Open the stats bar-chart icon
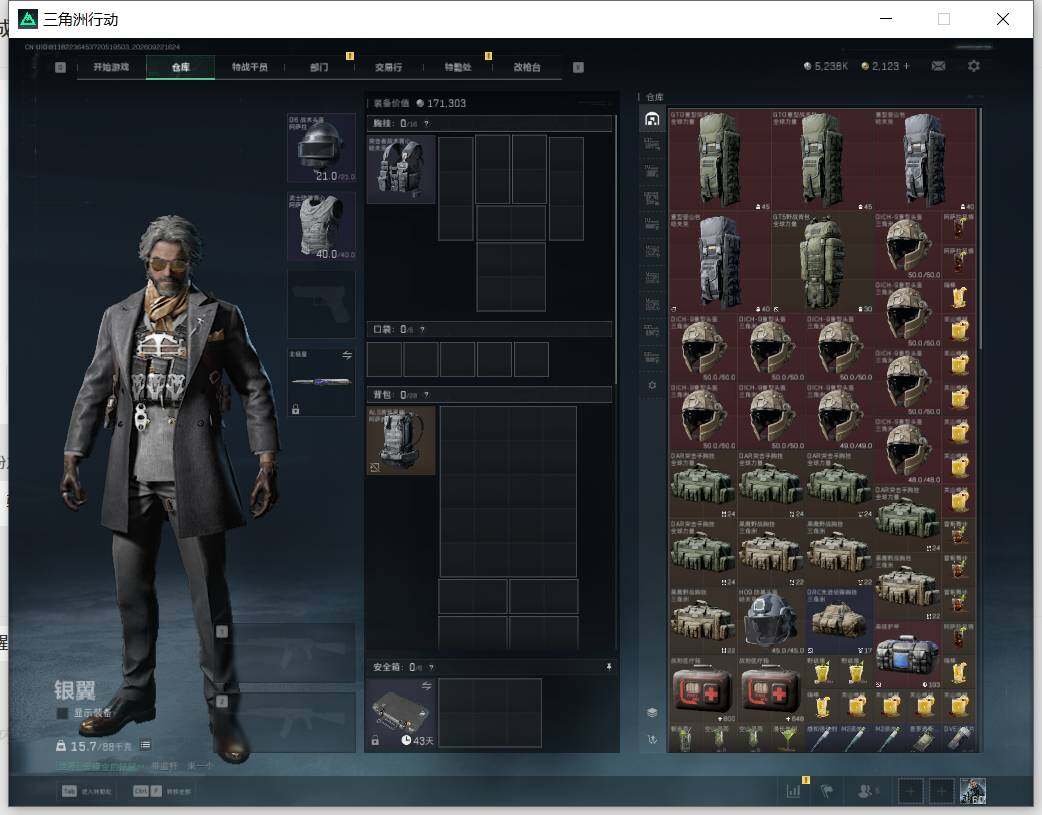This screenshot has height=815, width=1042. 793,791
